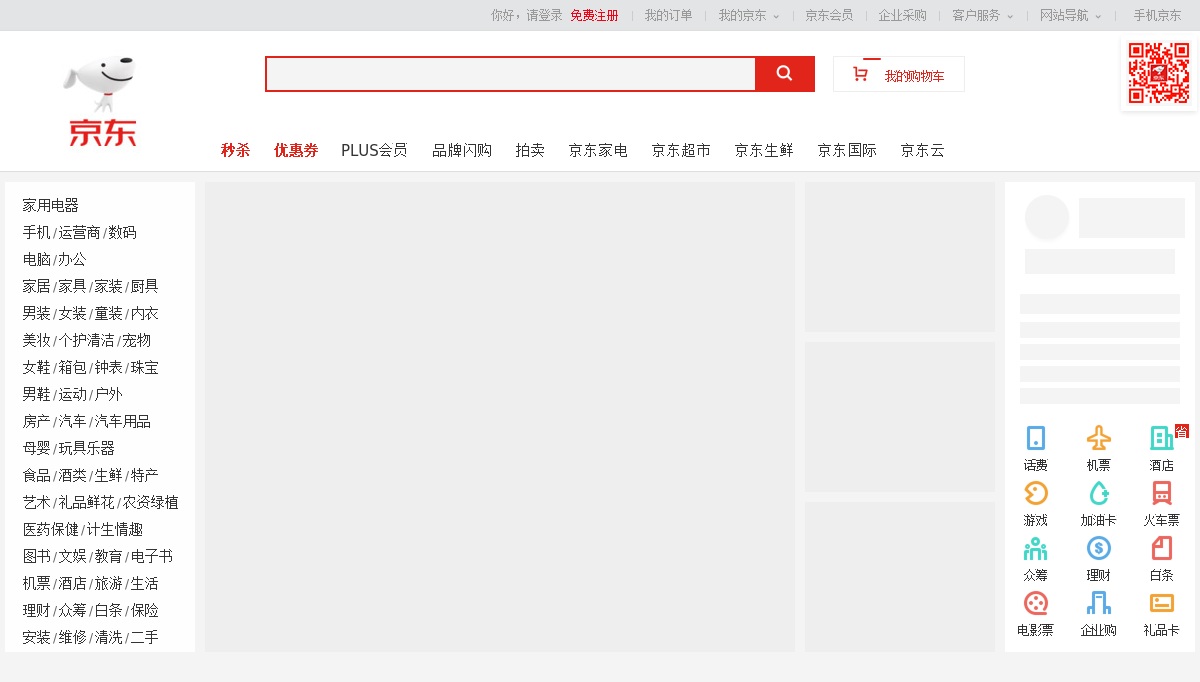Open the 企业购 enterprise purchase icon
This screenshot has height=682, width=1200.
point(1099,603)
